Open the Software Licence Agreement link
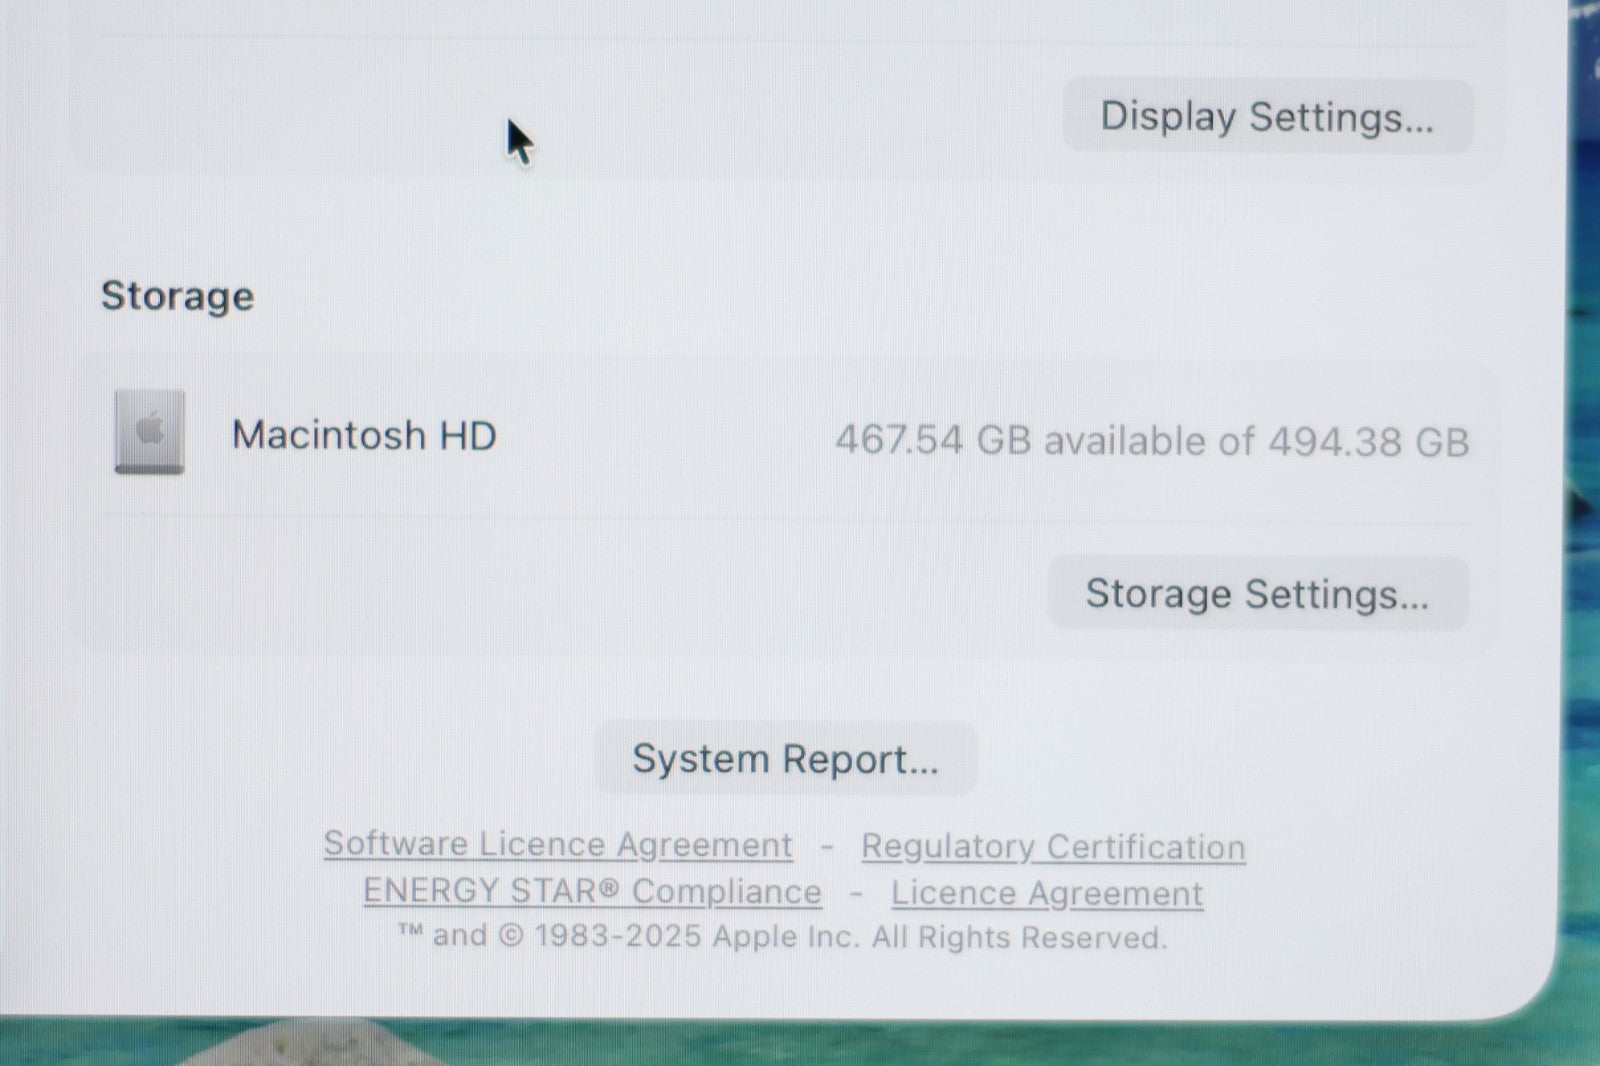Screen dimensions: 1600x1066 tap(558, 845)
